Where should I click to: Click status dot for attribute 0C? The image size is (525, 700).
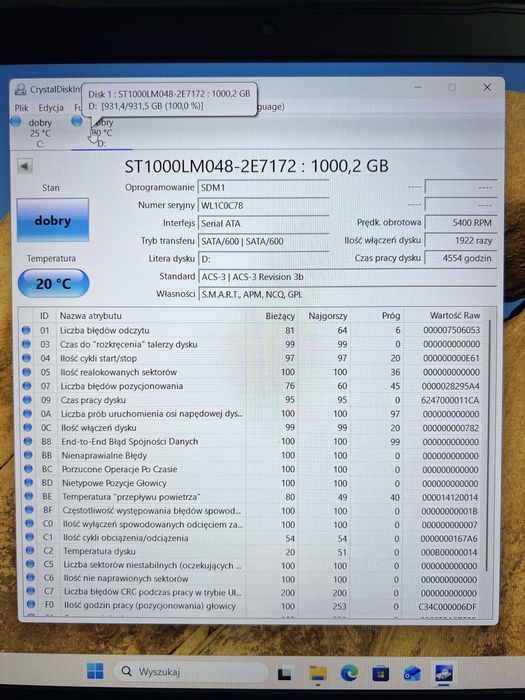pos(28,427)
